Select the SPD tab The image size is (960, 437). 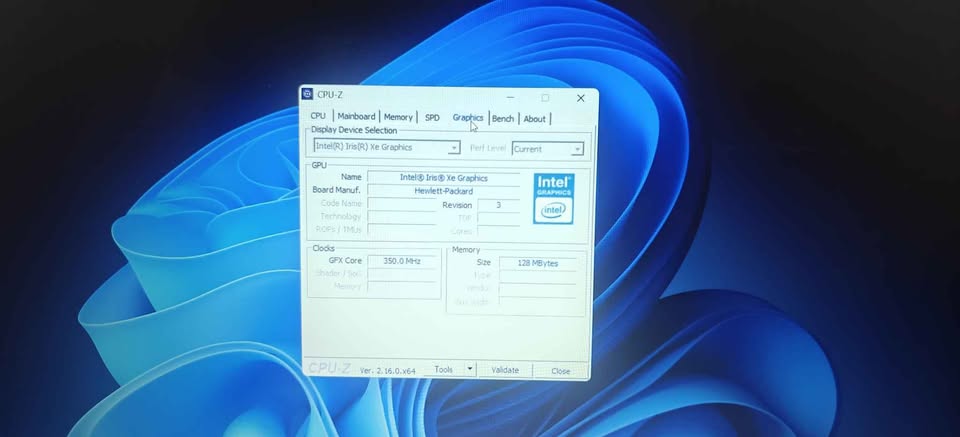[x=432, y=118]
